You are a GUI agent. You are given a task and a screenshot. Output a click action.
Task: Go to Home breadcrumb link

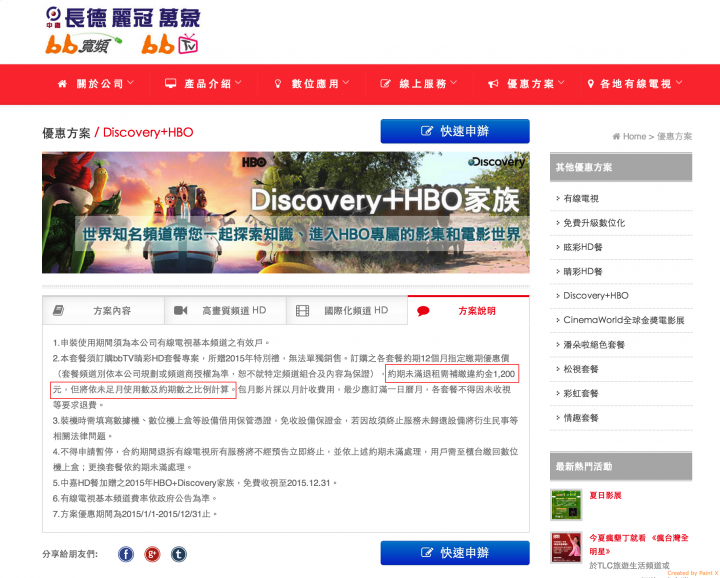pyautogui.click(x=634, y=136)
